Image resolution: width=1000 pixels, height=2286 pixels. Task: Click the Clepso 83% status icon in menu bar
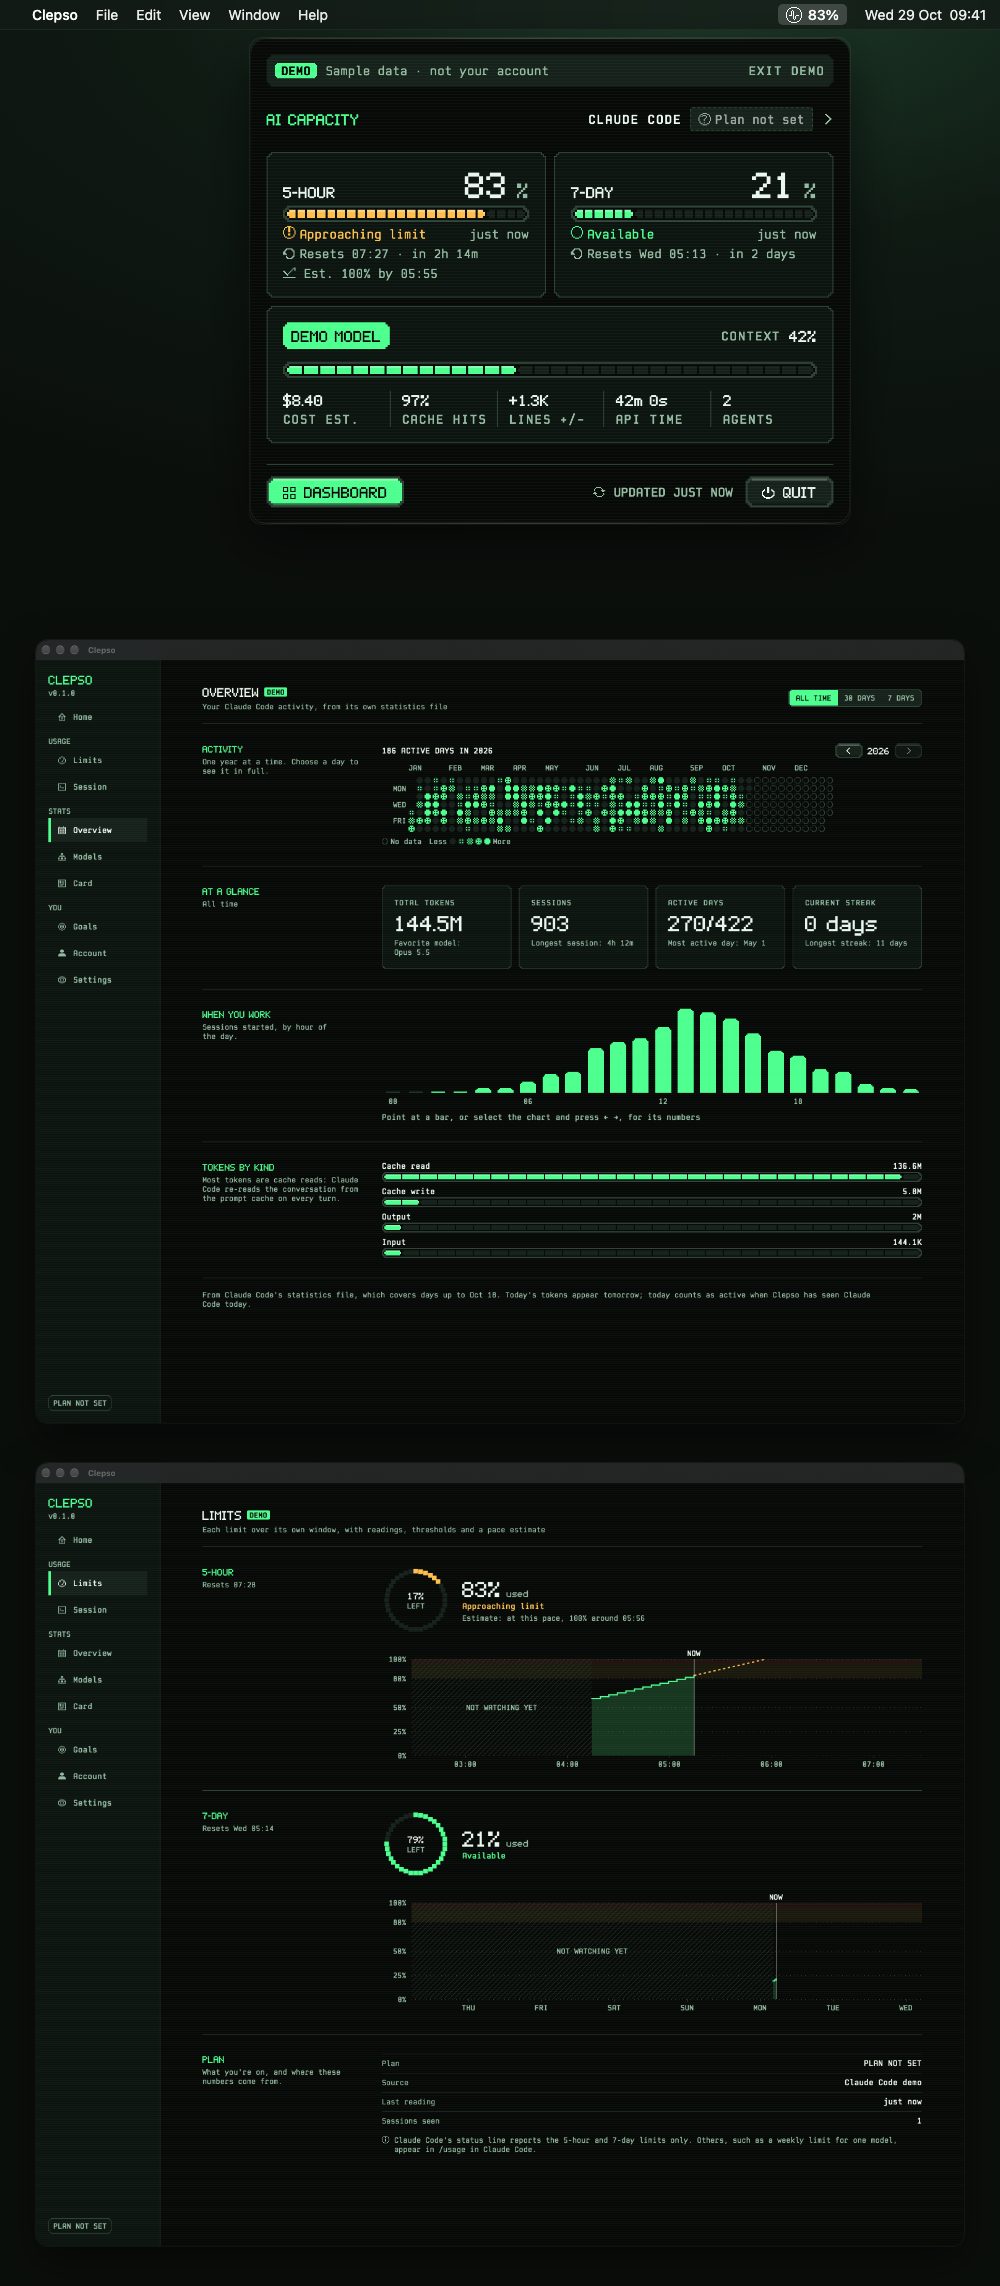point(812,15)
